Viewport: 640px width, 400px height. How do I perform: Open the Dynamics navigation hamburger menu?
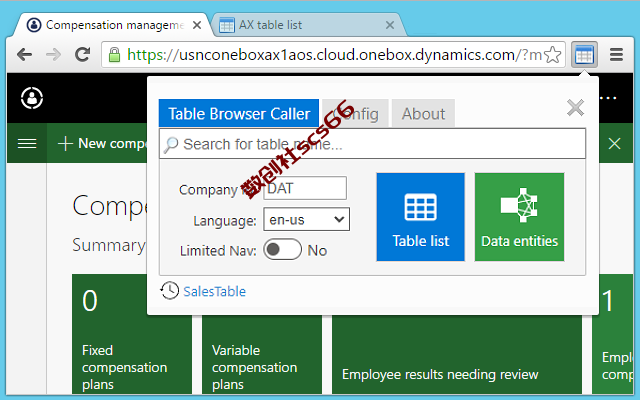point(27,143)
